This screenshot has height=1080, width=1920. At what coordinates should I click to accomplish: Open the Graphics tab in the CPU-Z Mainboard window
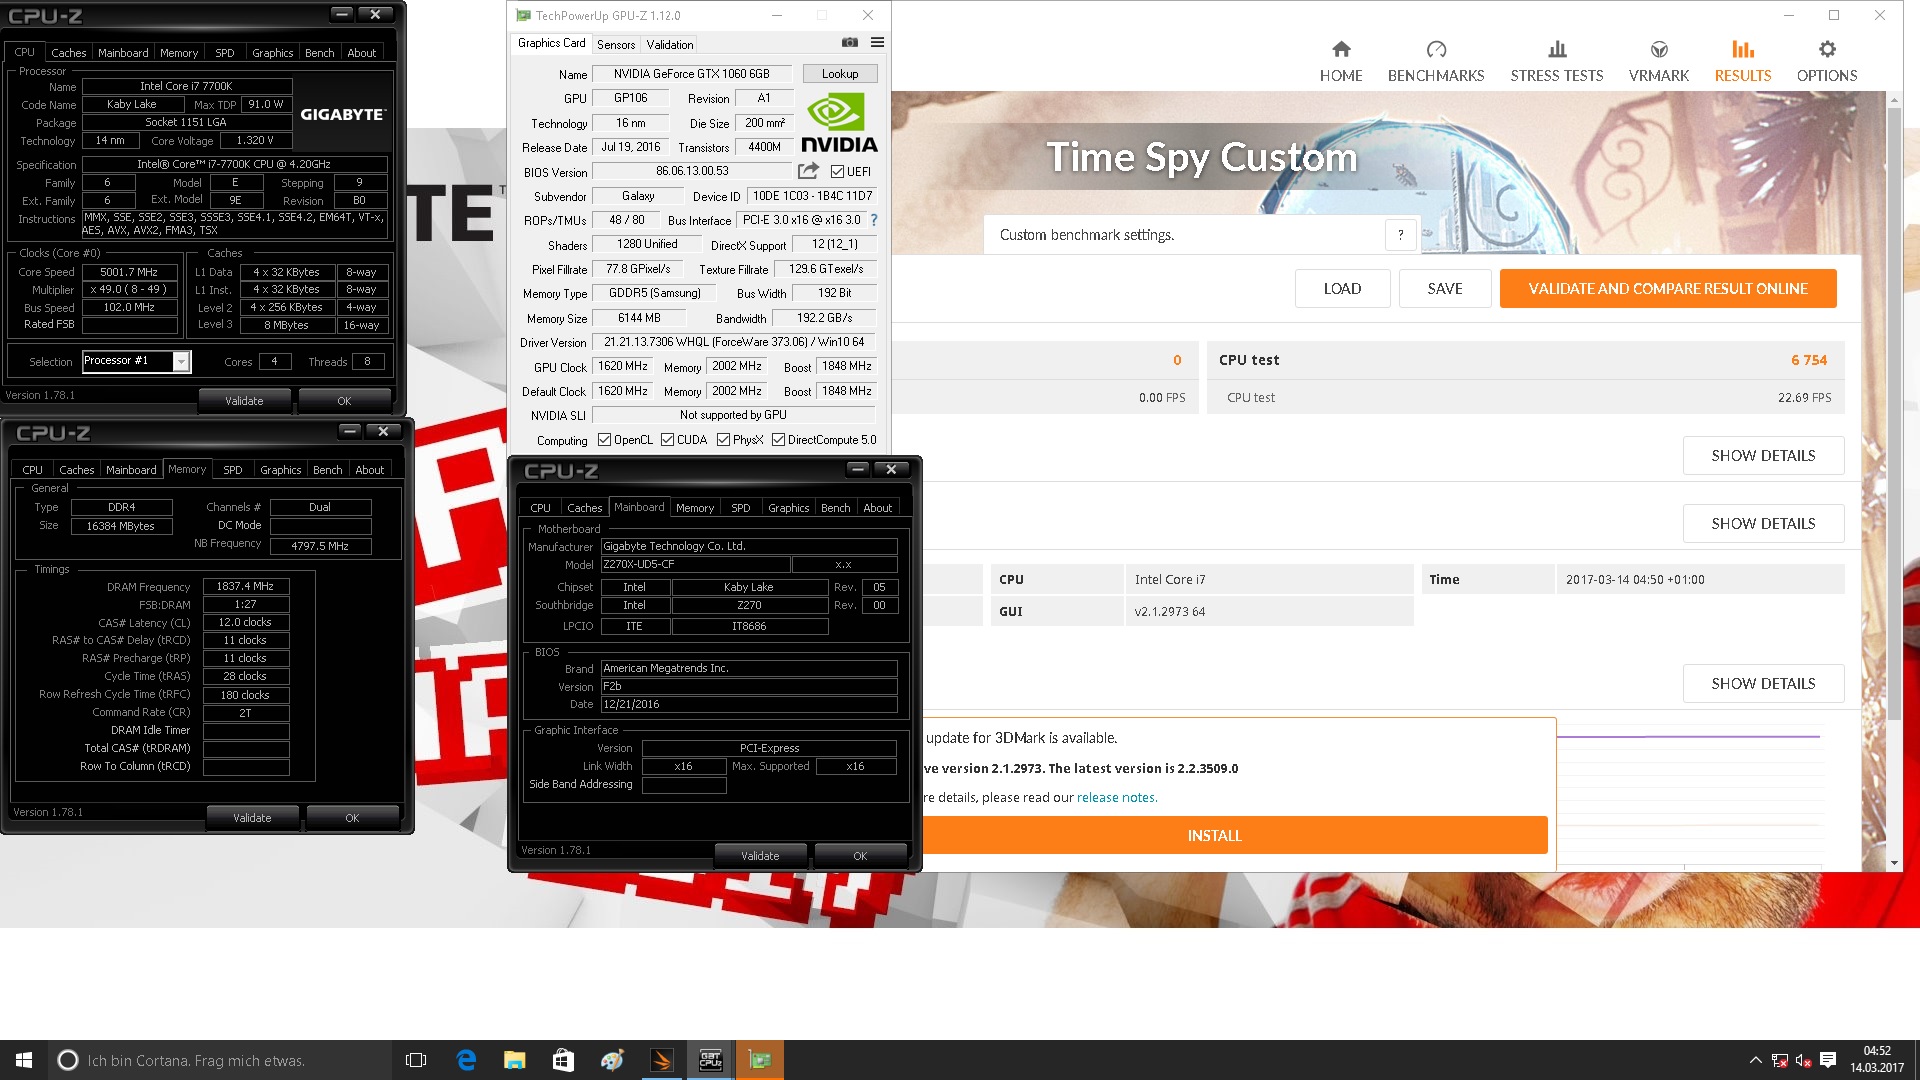(788, 508)
